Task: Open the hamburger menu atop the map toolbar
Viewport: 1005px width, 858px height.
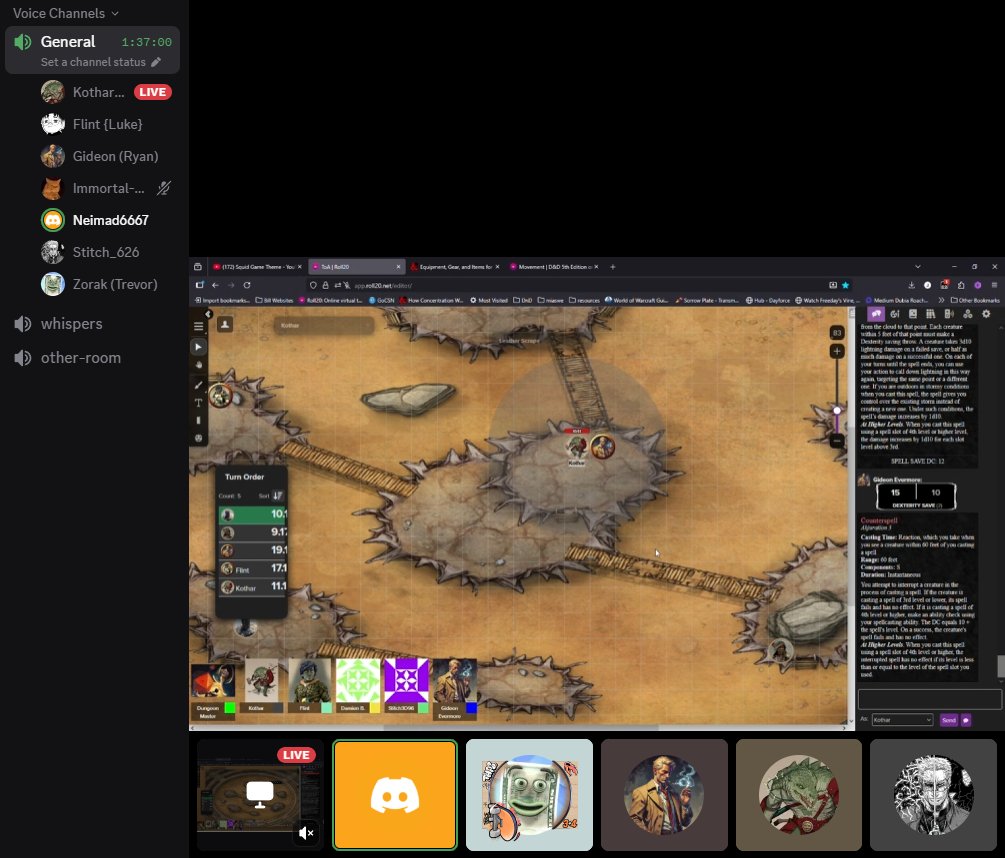Action: 198,325
